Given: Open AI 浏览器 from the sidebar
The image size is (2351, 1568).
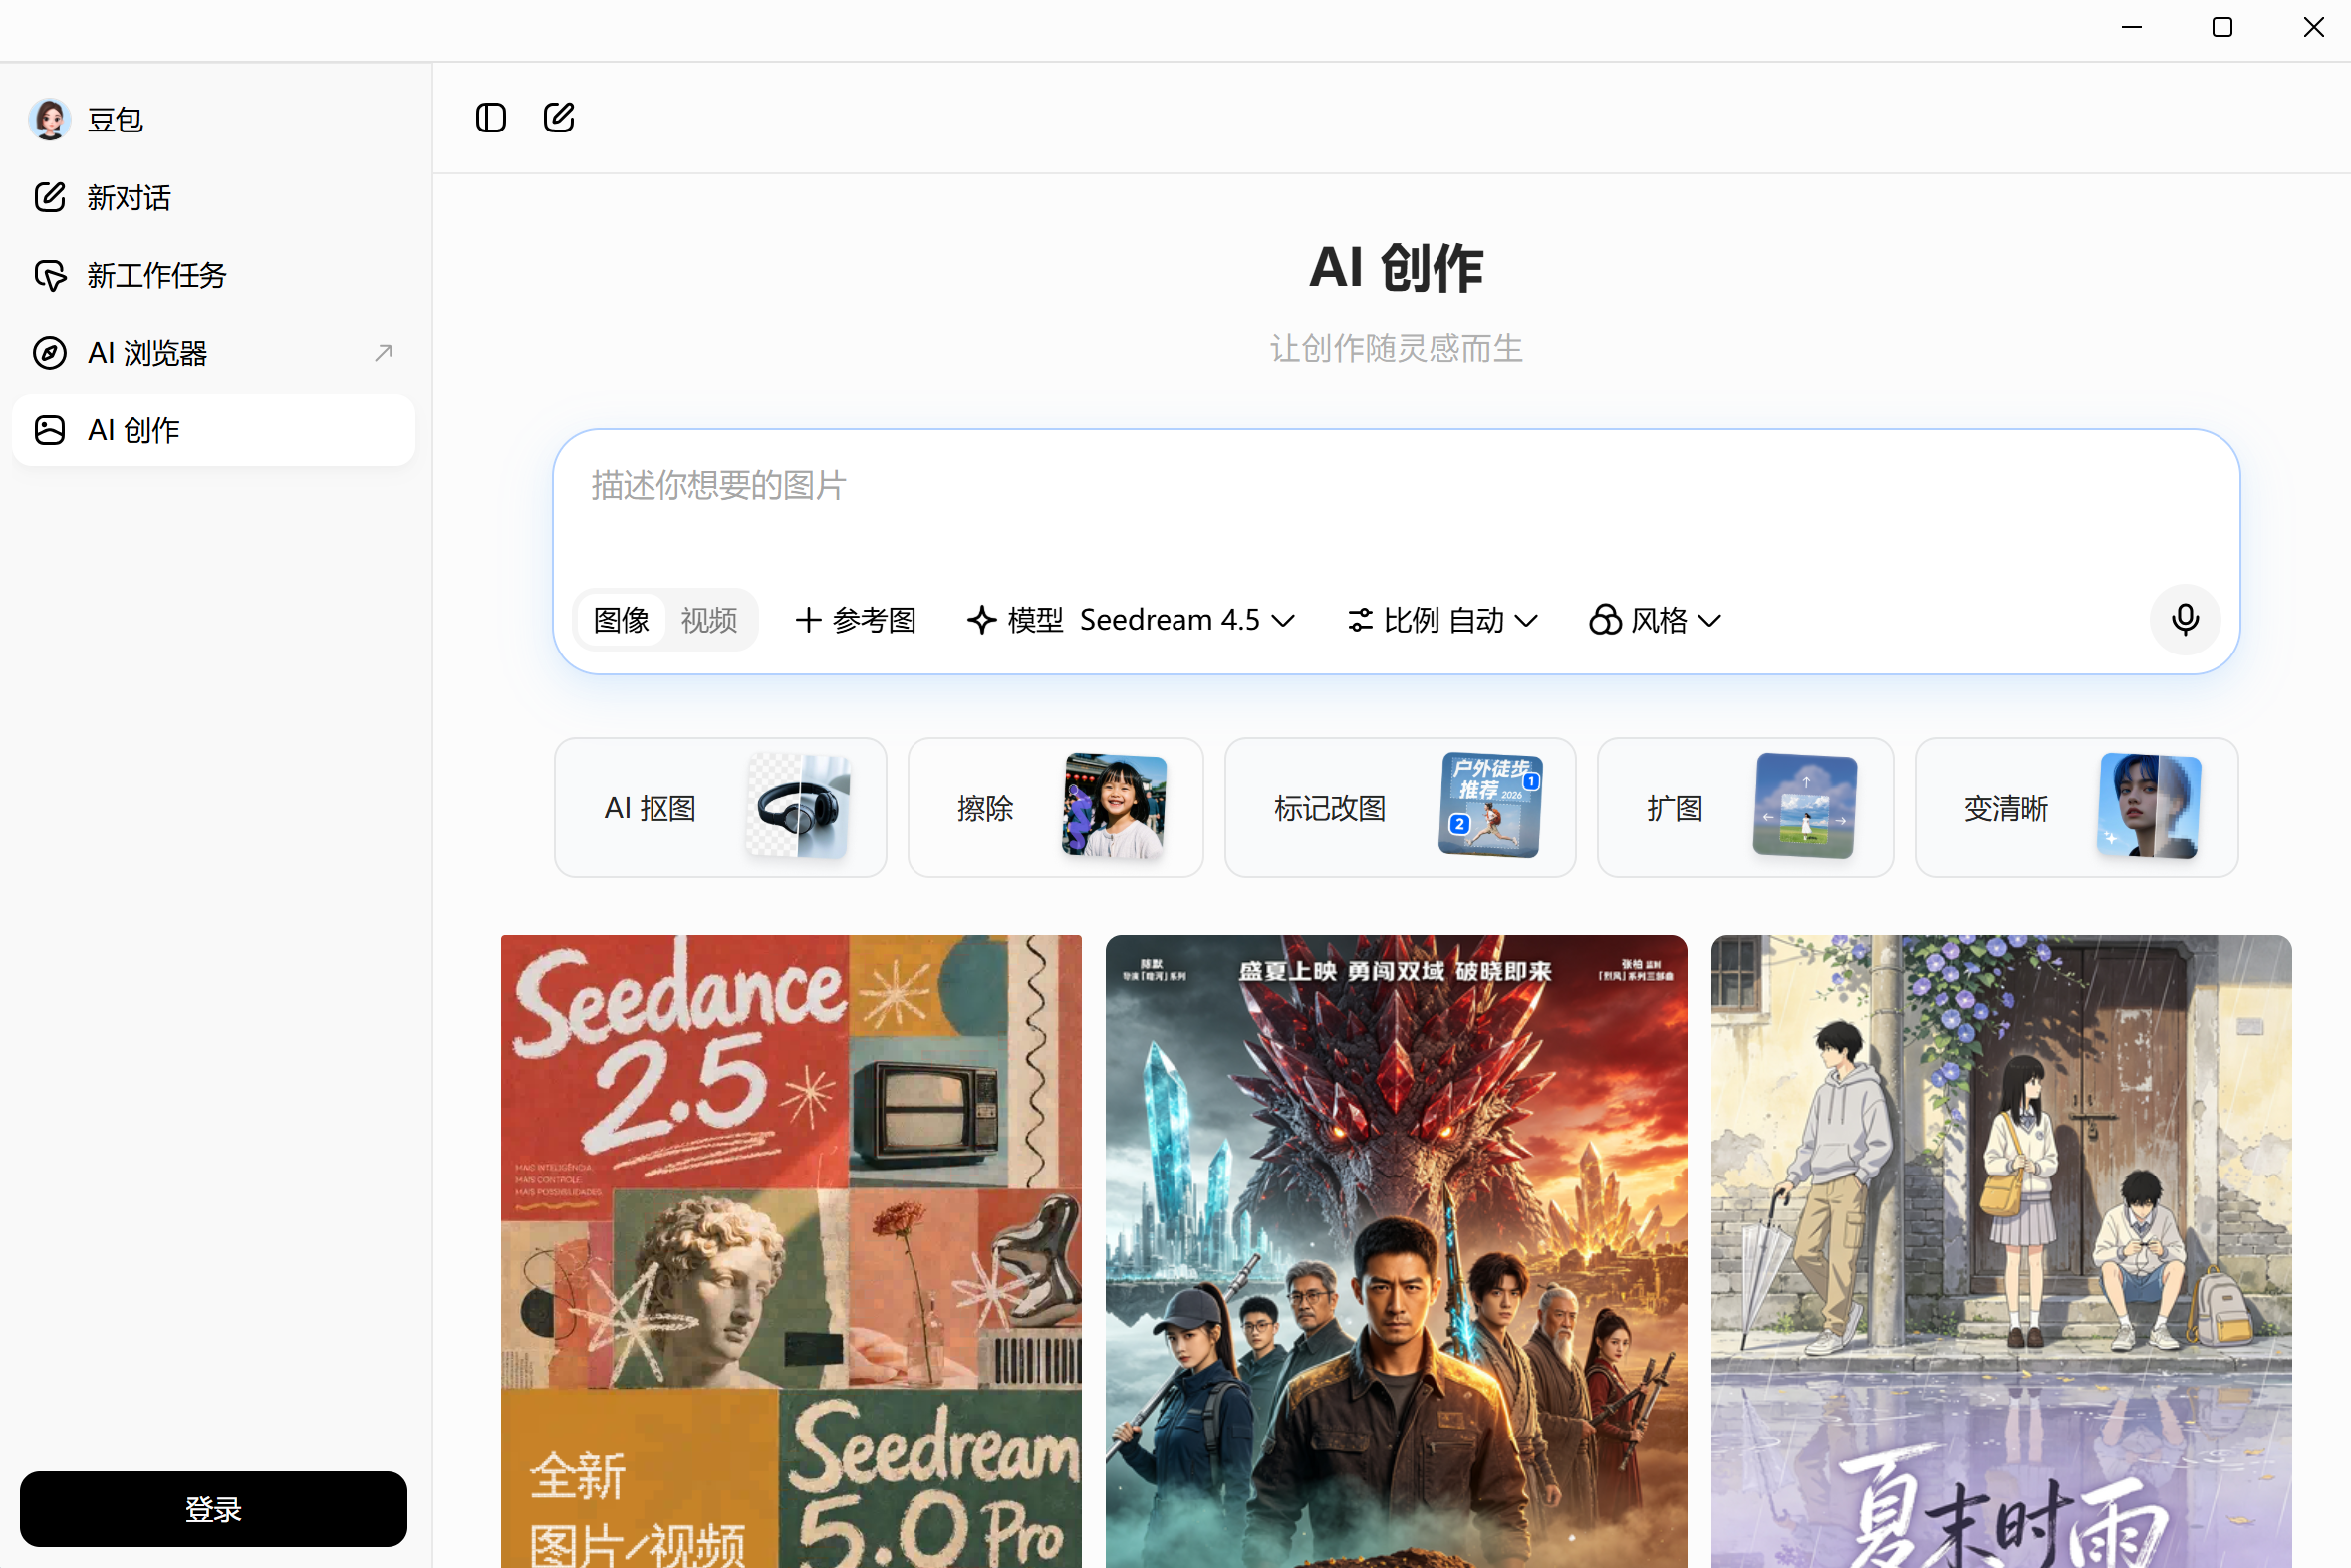Looking at the screenshot, I should (213, 352).
